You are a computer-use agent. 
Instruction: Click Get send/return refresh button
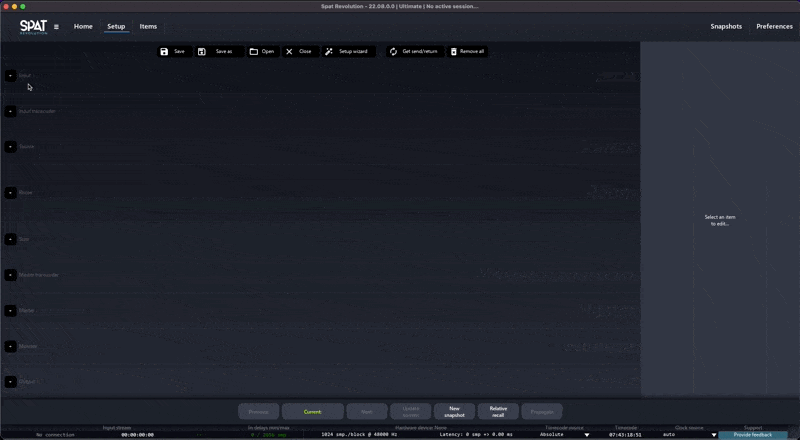tap(414, 52)
